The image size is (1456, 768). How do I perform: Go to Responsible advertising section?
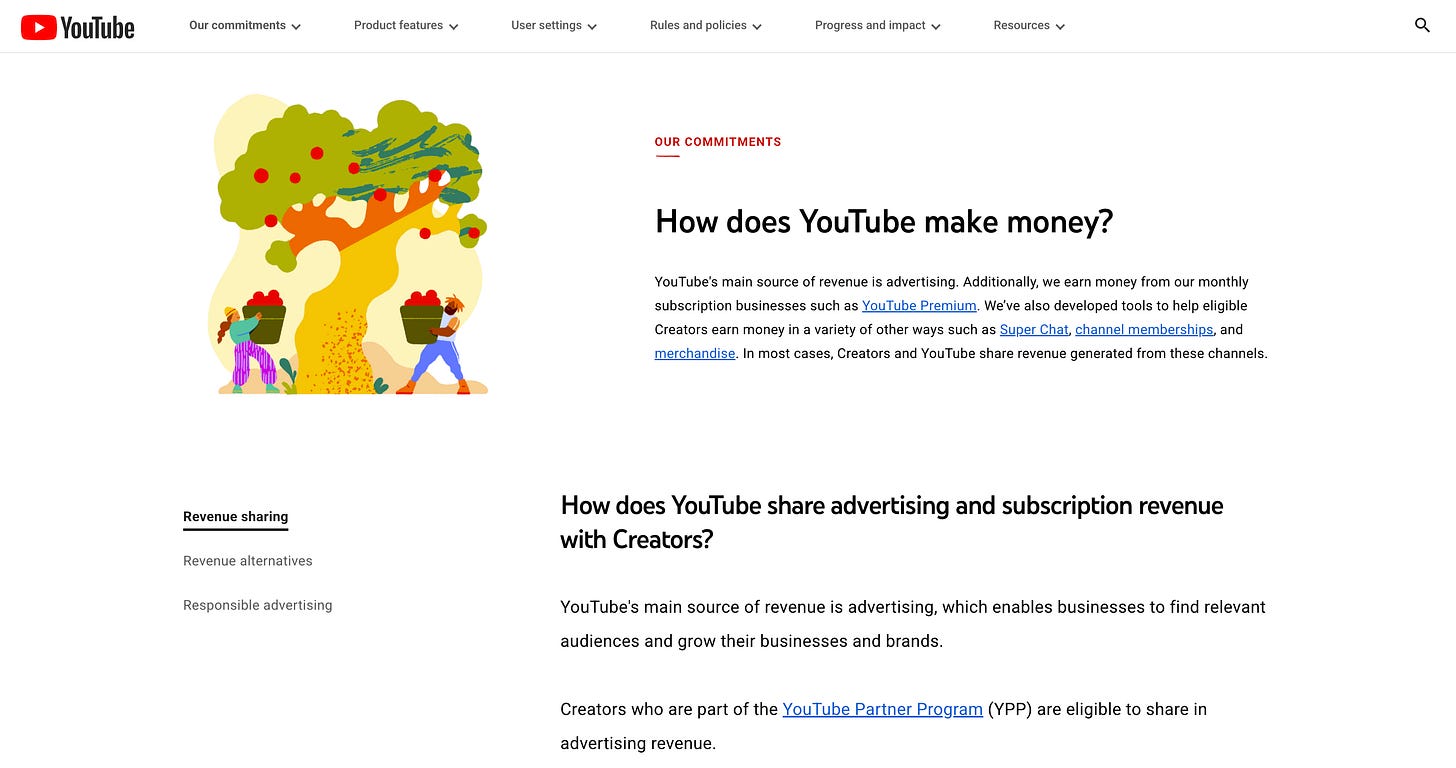tap(257, 605)
